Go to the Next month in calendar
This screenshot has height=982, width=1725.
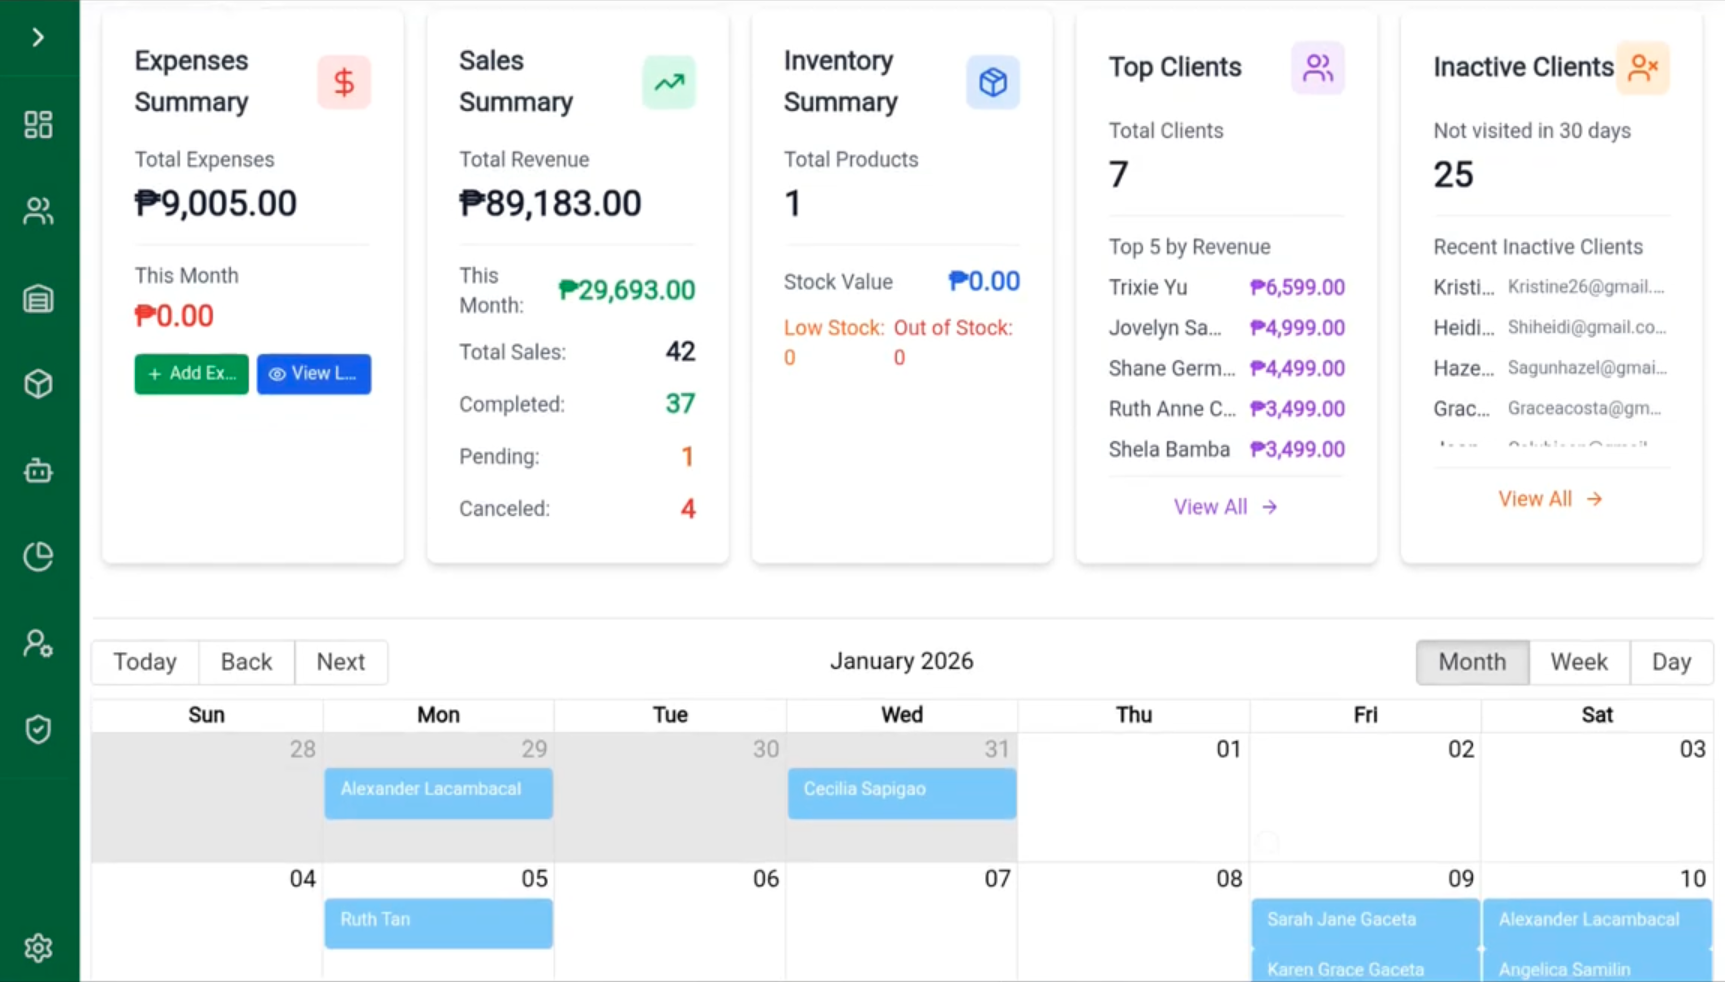pos(340,662)
